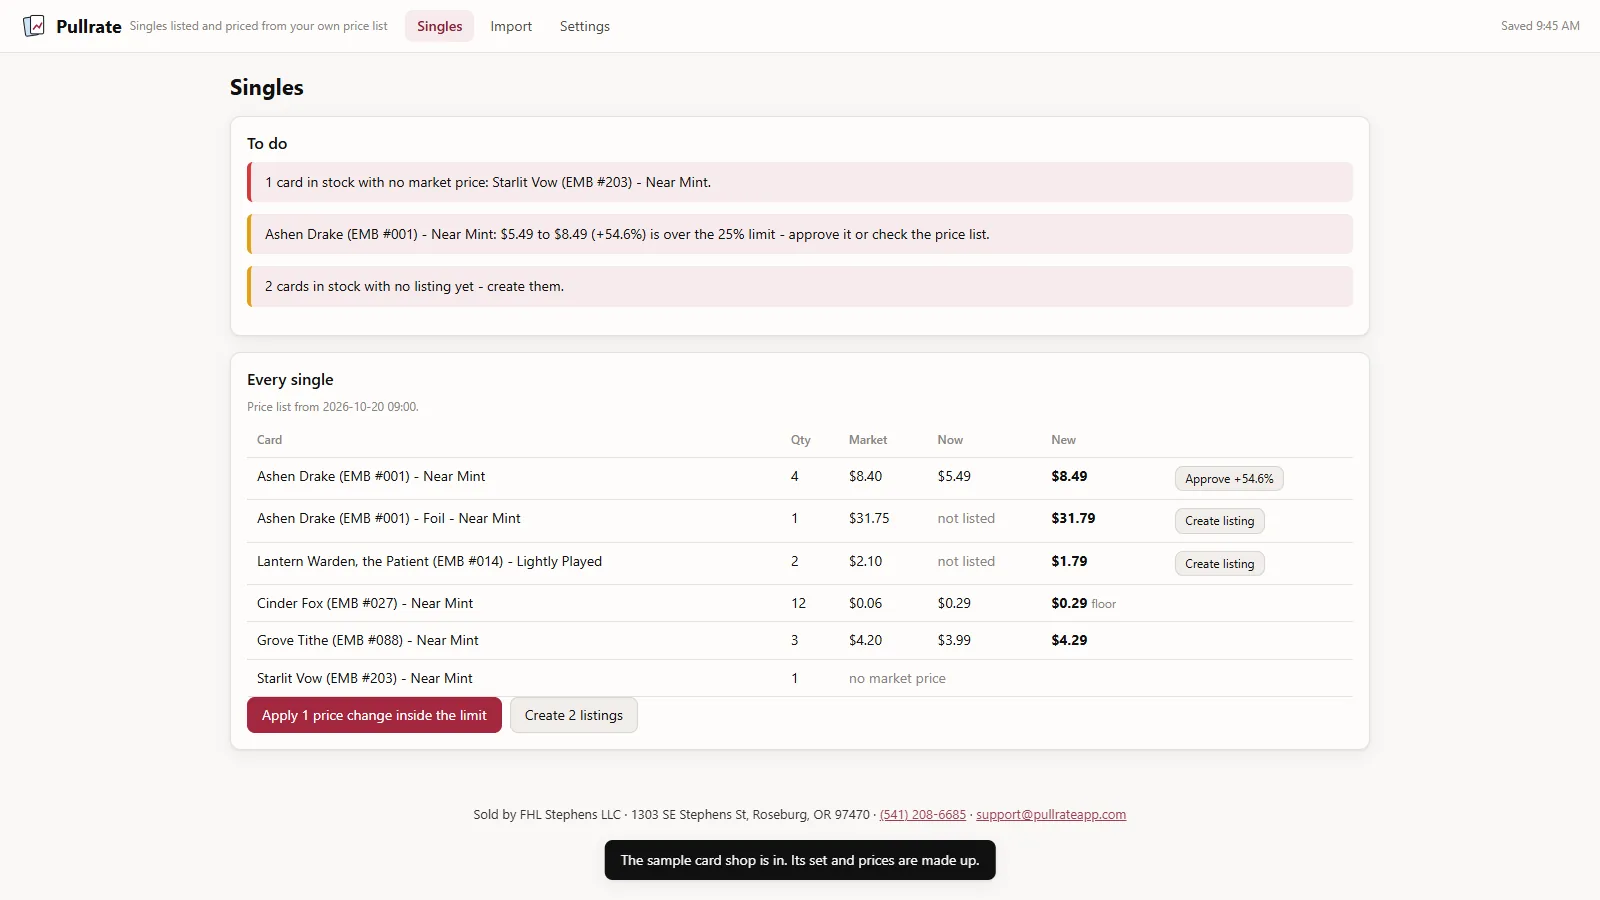This screenshot has width=1600, height=900.
Task: Click the Pullrate logo icon
Action: (x=34, y=26)
